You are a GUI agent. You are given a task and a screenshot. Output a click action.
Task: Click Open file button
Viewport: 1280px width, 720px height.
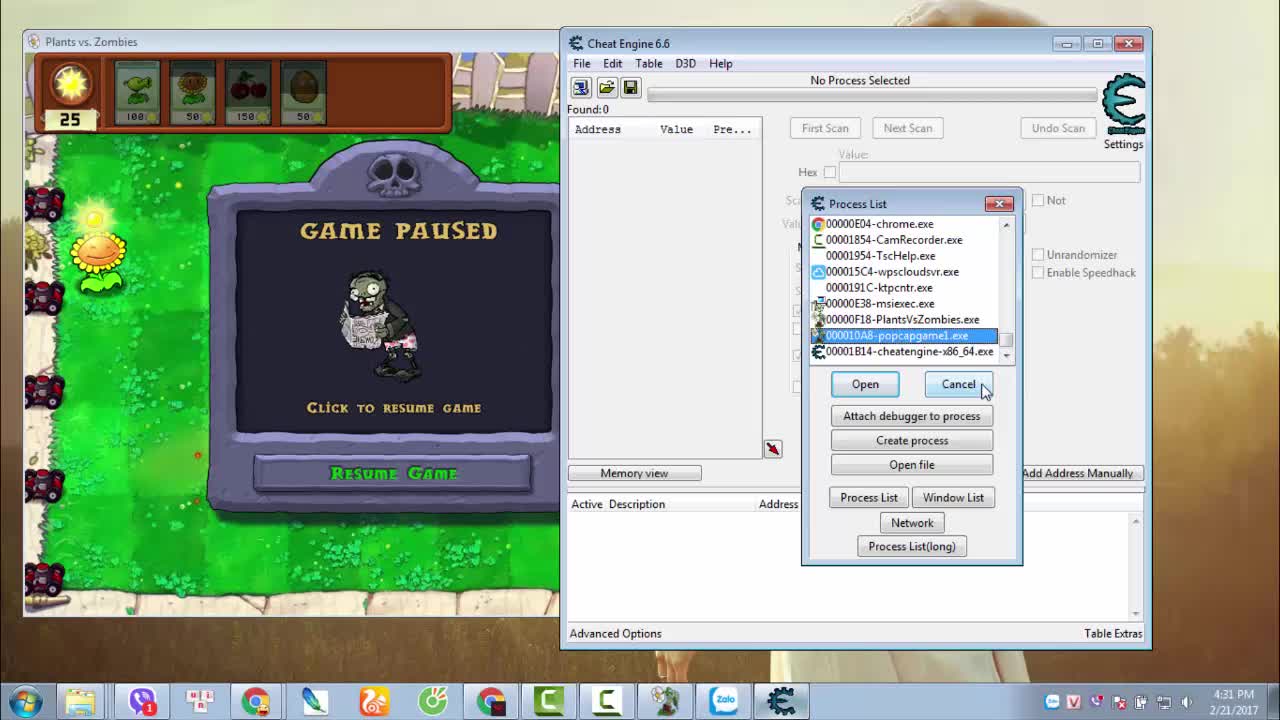click(x=912, y=465)
